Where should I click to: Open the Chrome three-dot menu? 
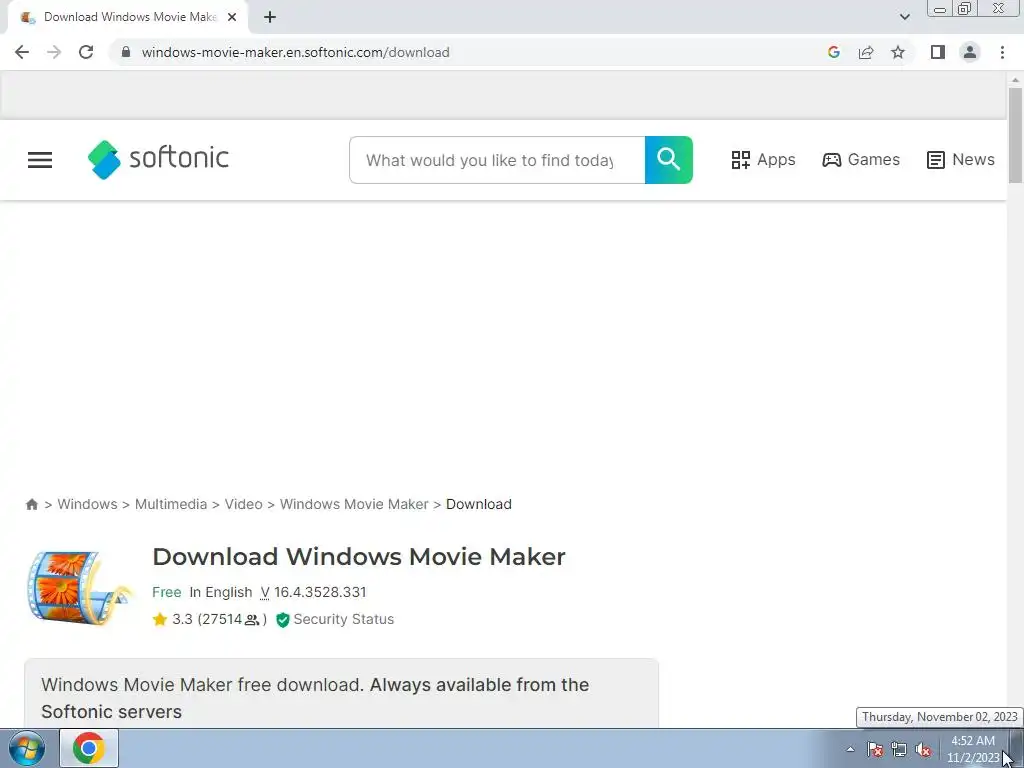tap(1002, 52)
